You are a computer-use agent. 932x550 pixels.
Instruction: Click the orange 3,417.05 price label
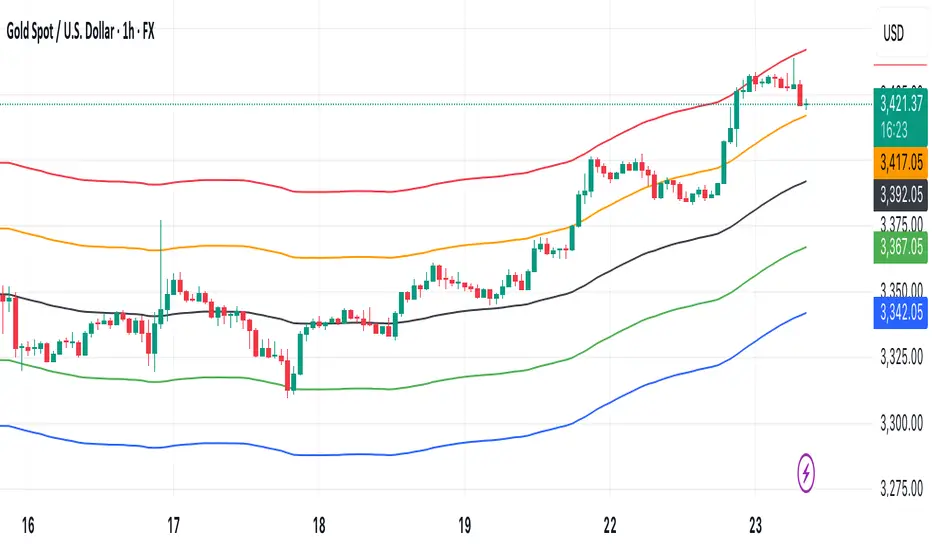900,162
